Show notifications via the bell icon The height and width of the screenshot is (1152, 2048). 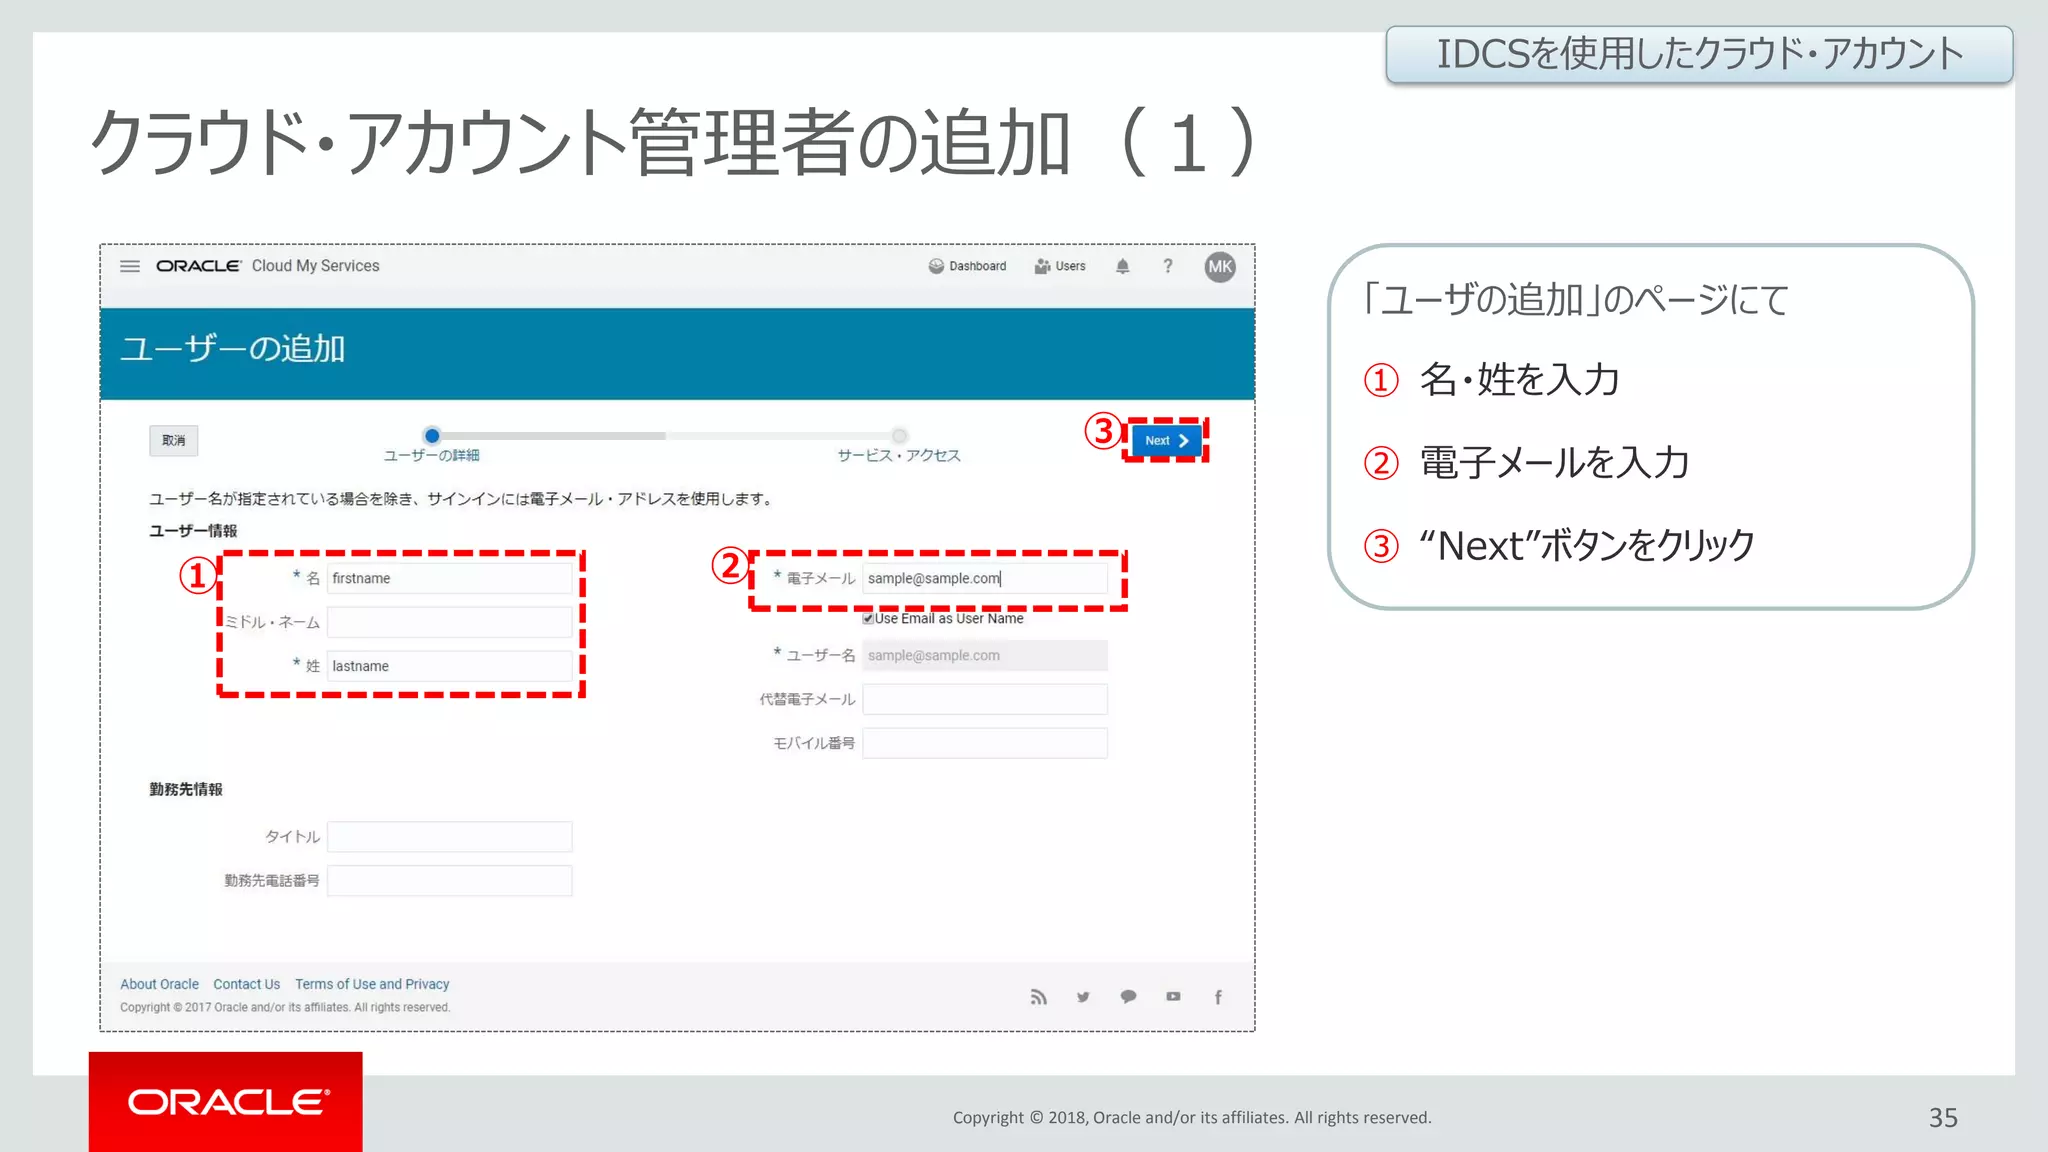tap(1123, 266)
